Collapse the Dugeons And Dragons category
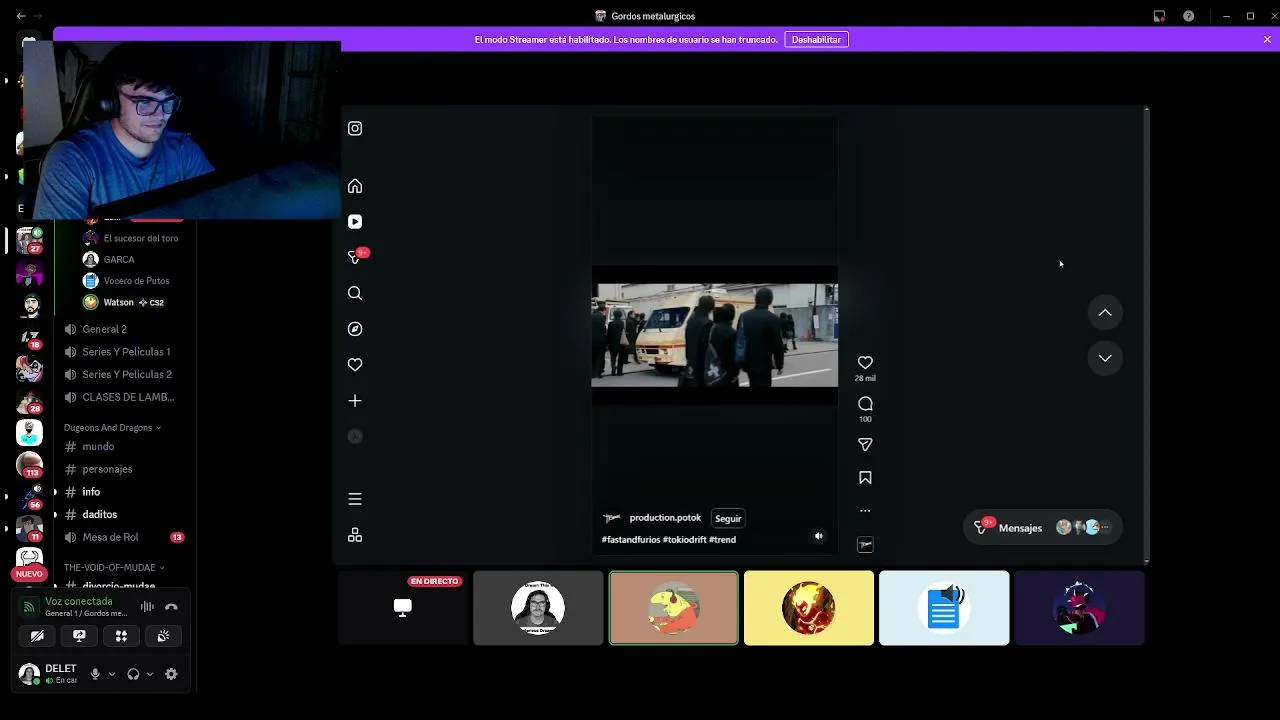The image size is (1280, 720). pos(112,428)
